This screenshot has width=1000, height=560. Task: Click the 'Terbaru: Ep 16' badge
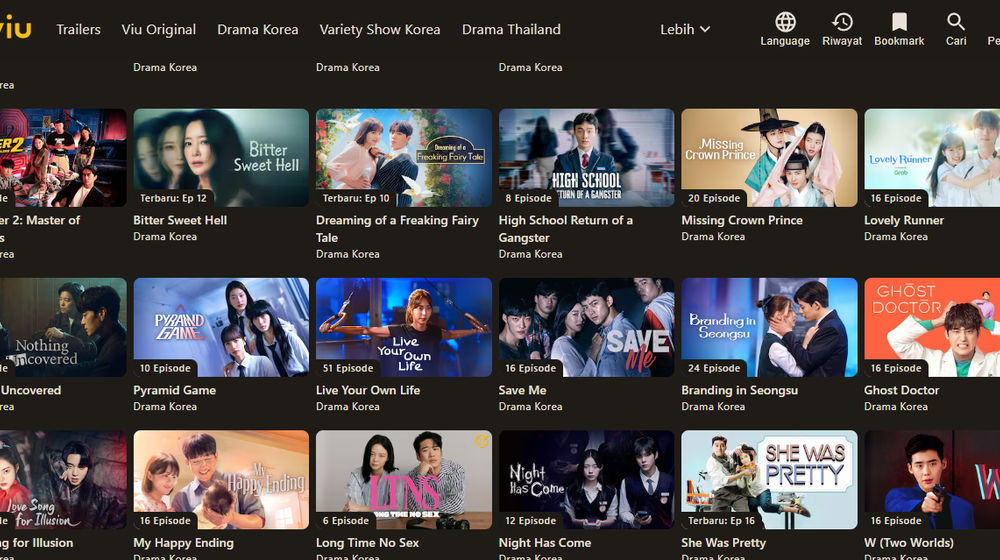(x=721, y=520)
